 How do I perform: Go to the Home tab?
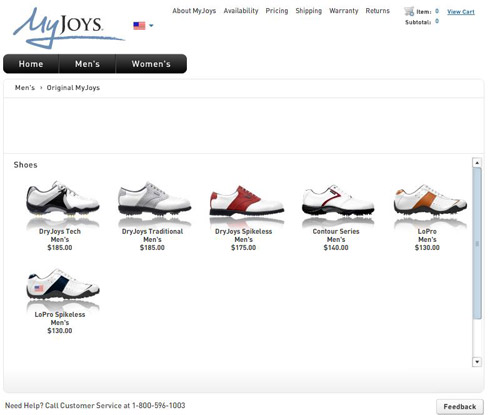(x=31, y=64)
